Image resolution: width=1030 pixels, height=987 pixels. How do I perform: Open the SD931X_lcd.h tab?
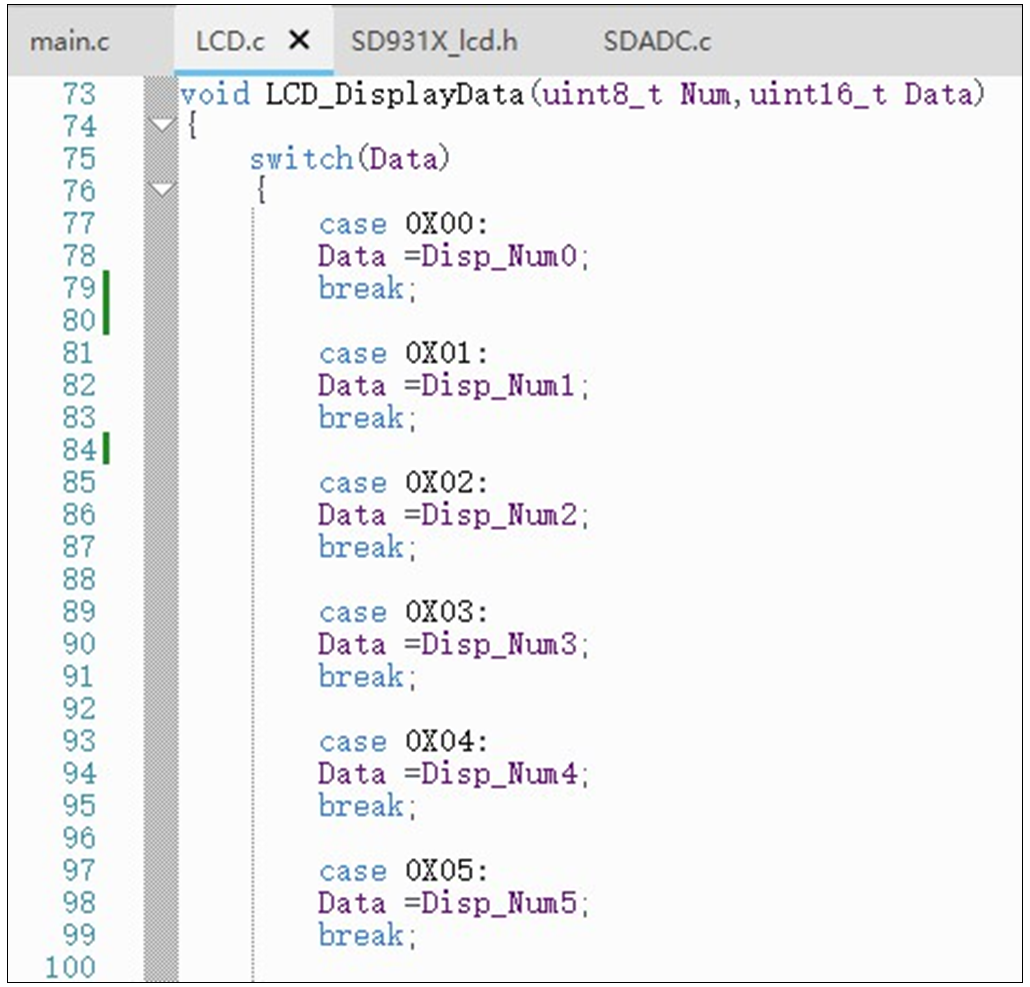click(x=434, y=41)
